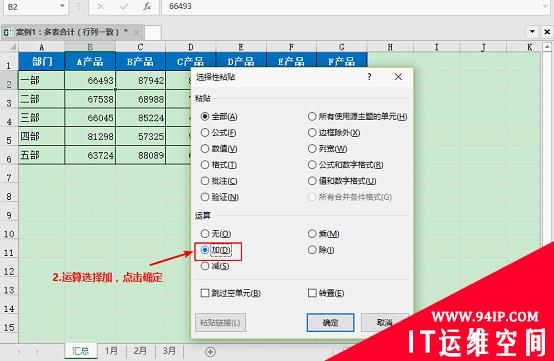Click the insert function fx icon

[x=147, y=6]
